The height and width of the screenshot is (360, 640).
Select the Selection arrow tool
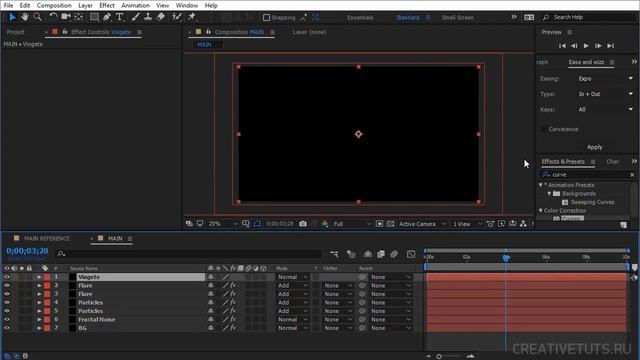[12, 17]
